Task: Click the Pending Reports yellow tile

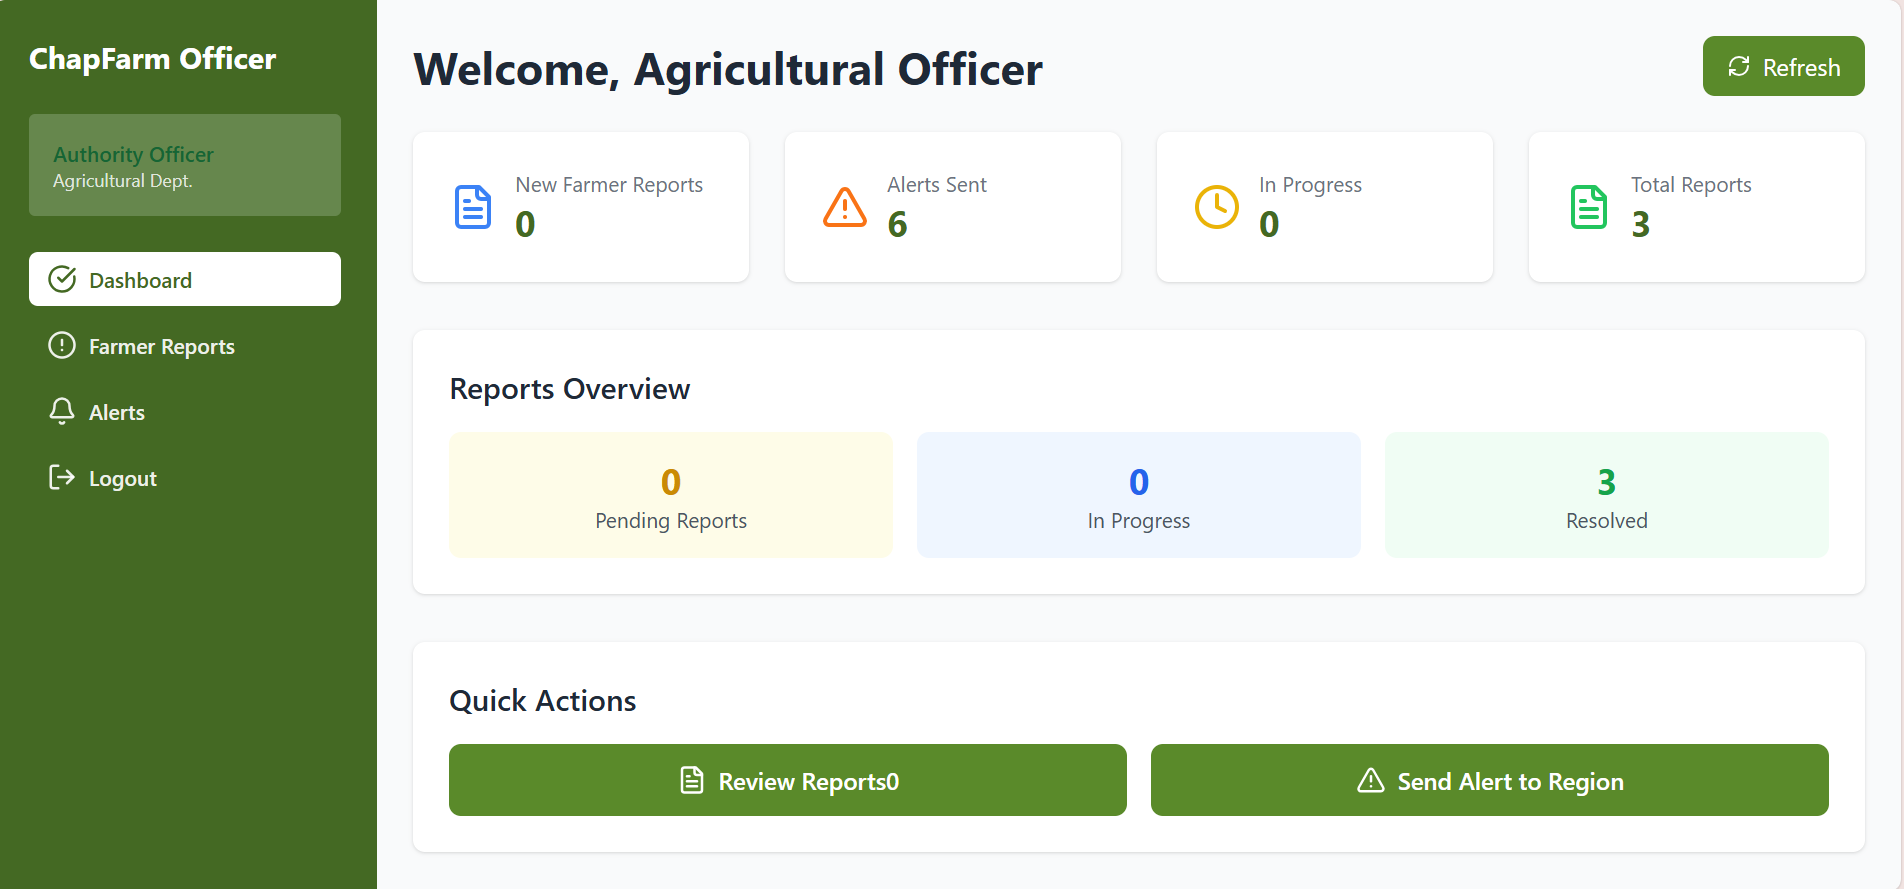Action: click(670, 495)
